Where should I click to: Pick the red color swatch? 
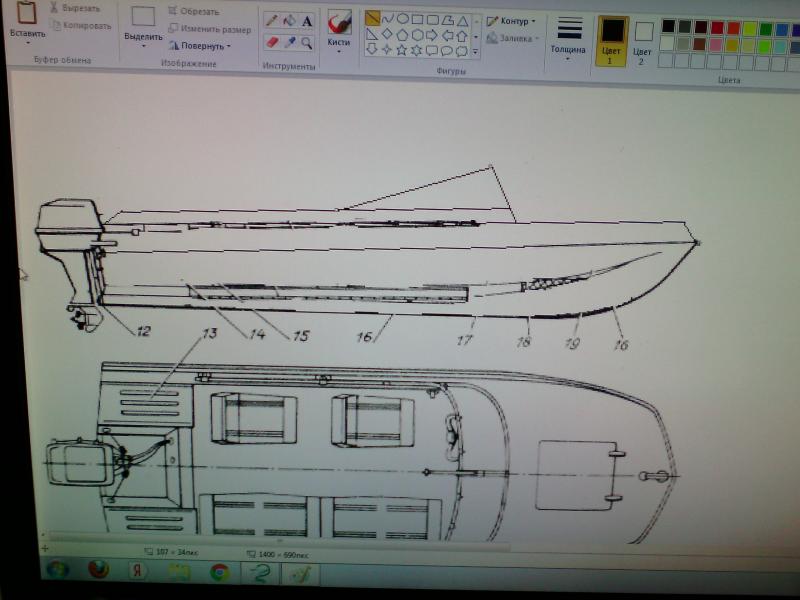pos(717,27)
